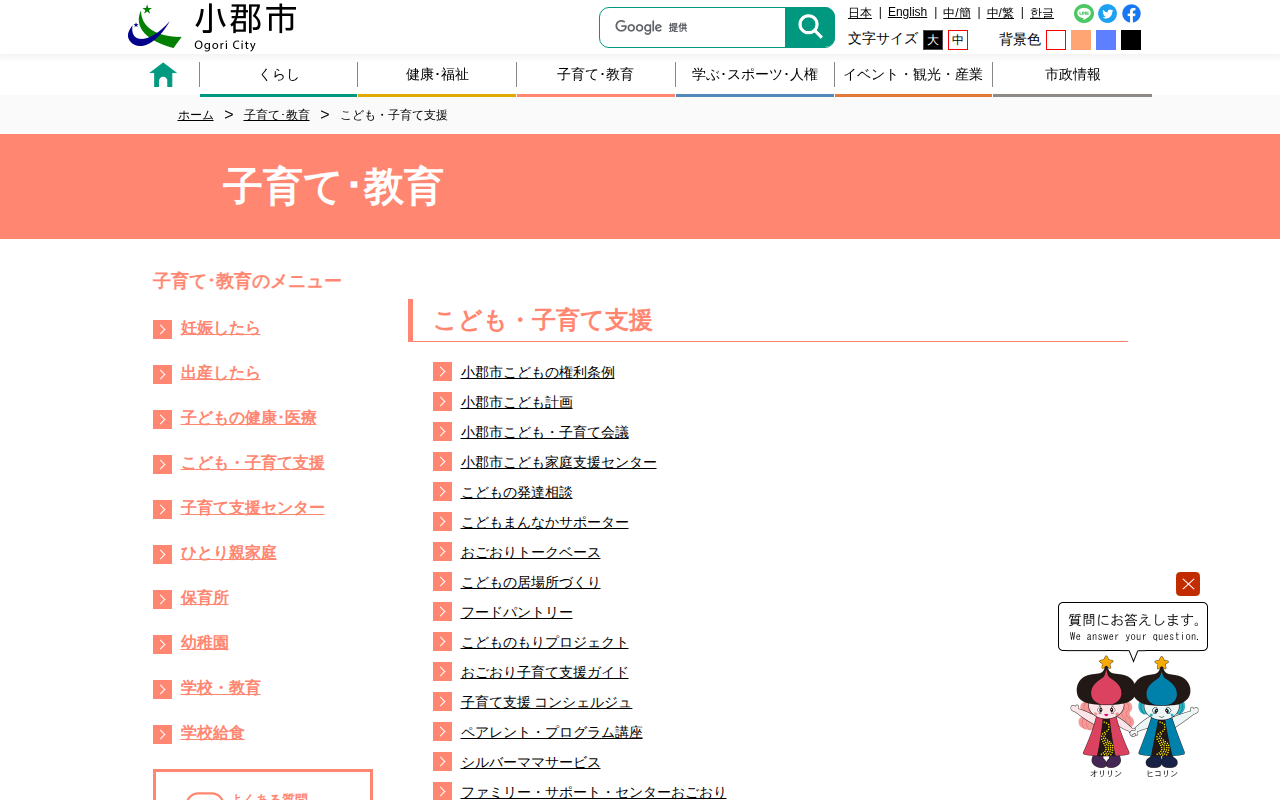Click arrow icon beside シルバーママサービス
The image size is (1280, 800).
click(x=442, y=761)
